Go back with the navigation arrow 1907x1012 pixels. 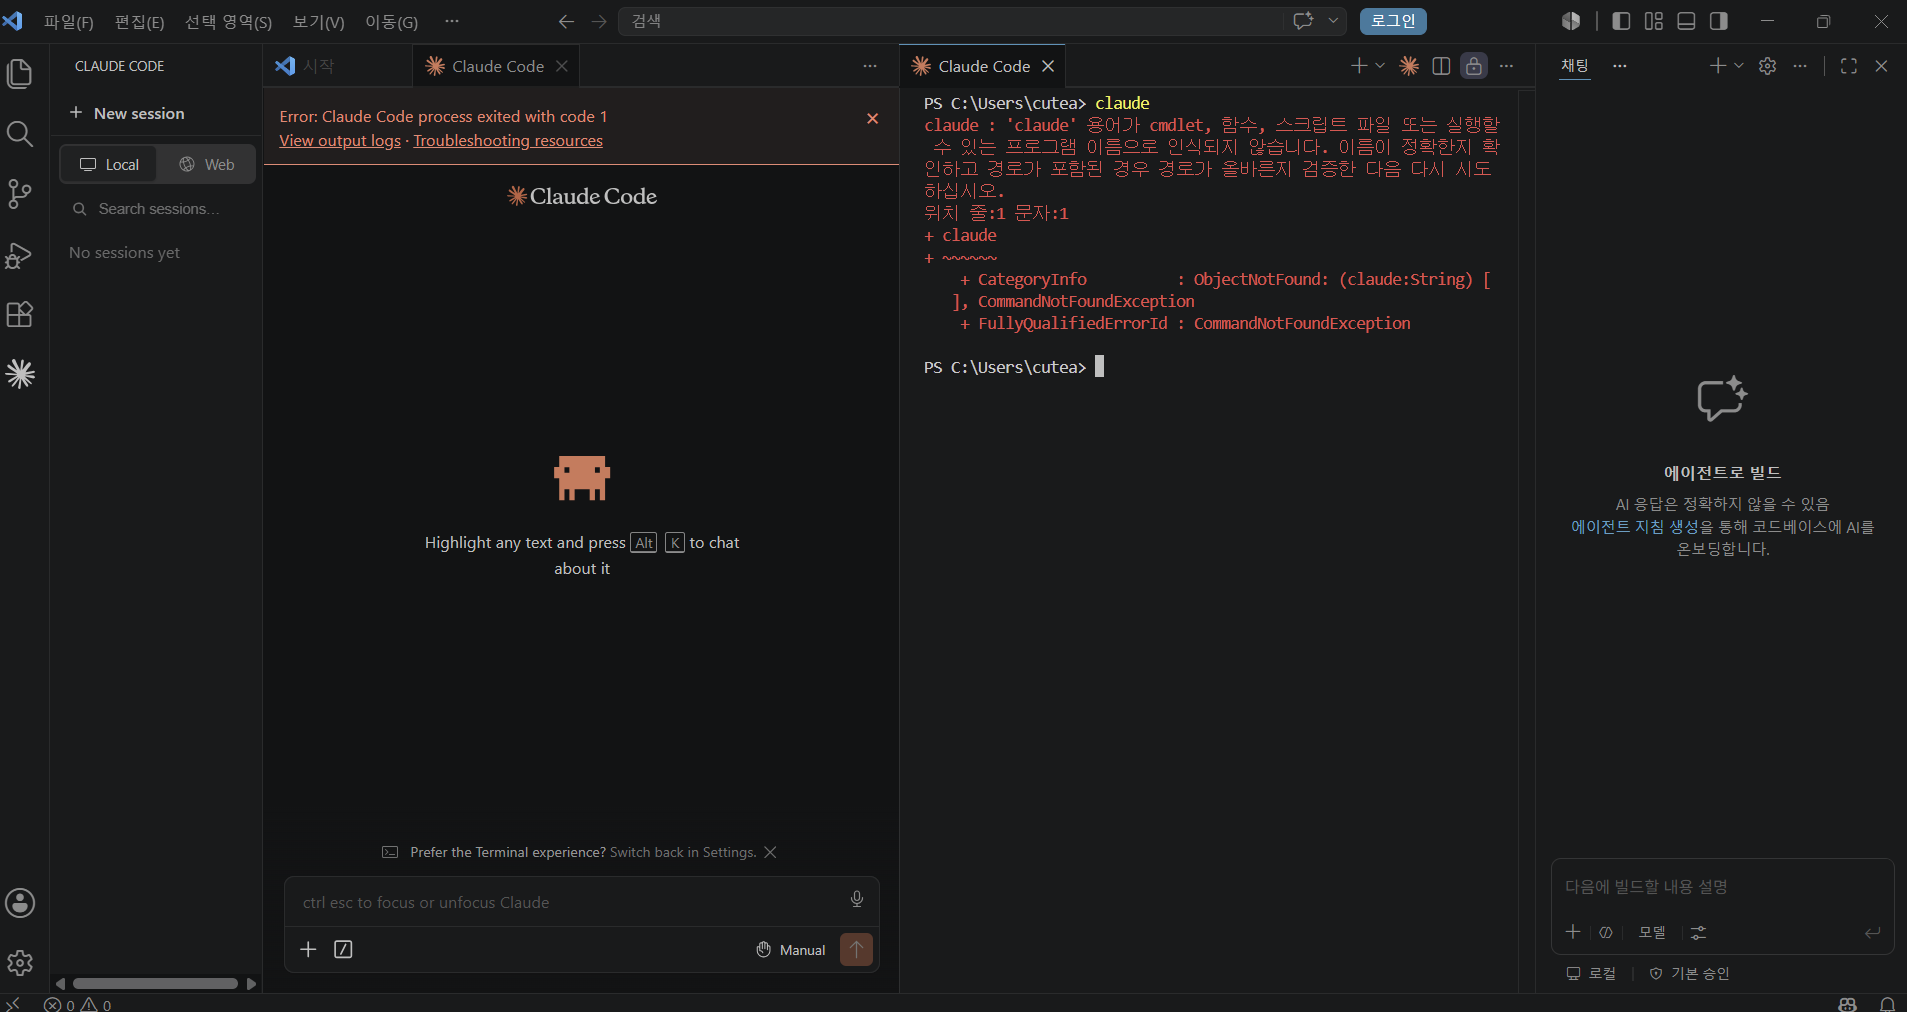[x=566, y=21]
